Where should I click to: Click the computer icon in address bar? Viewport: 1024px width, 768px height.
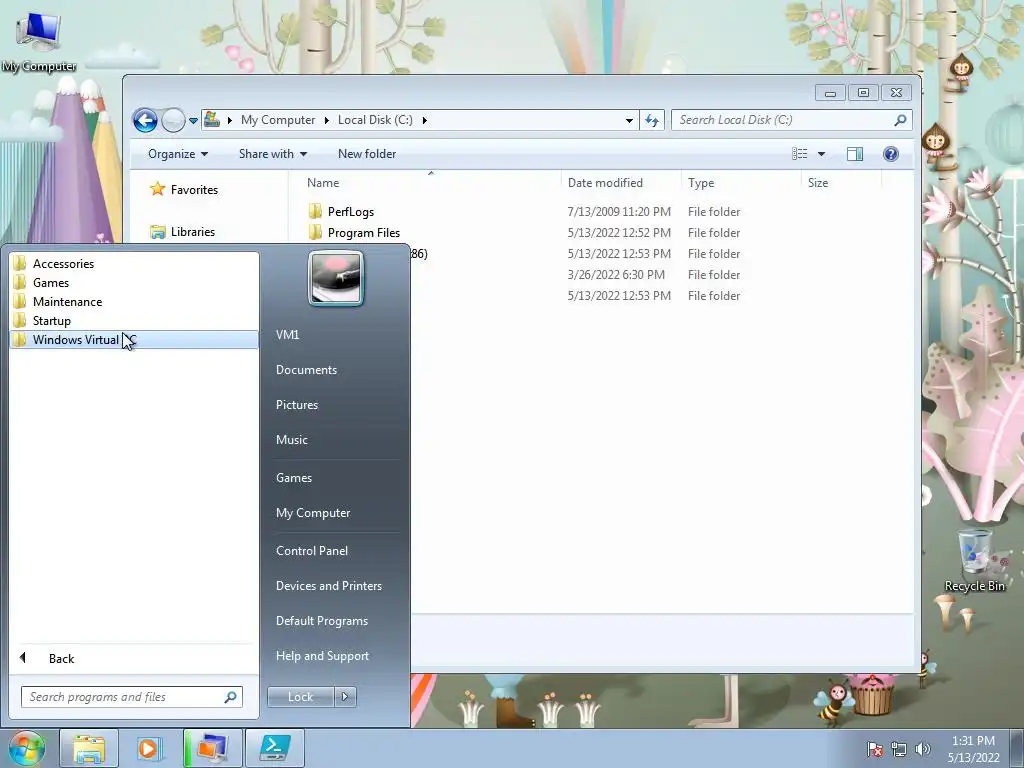[212, 120]
